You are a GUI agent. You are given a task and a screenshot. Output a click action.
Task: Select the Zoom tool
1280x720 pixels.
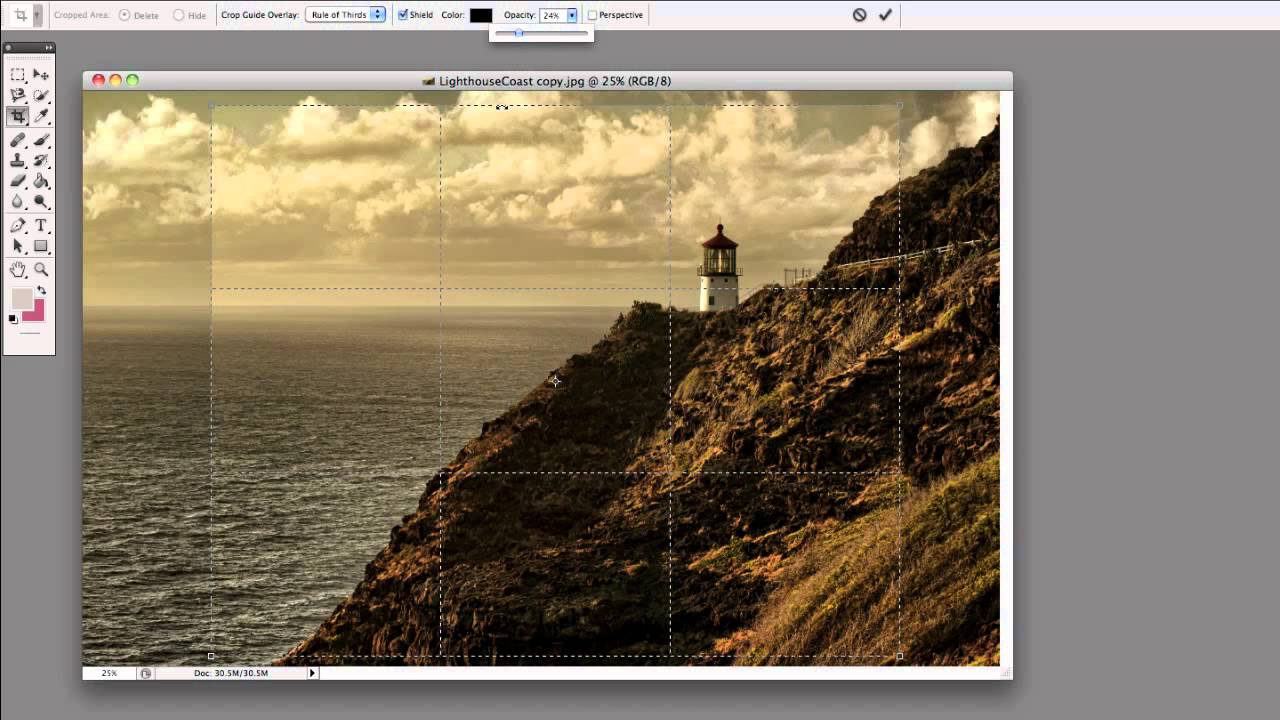coord(41,270)
